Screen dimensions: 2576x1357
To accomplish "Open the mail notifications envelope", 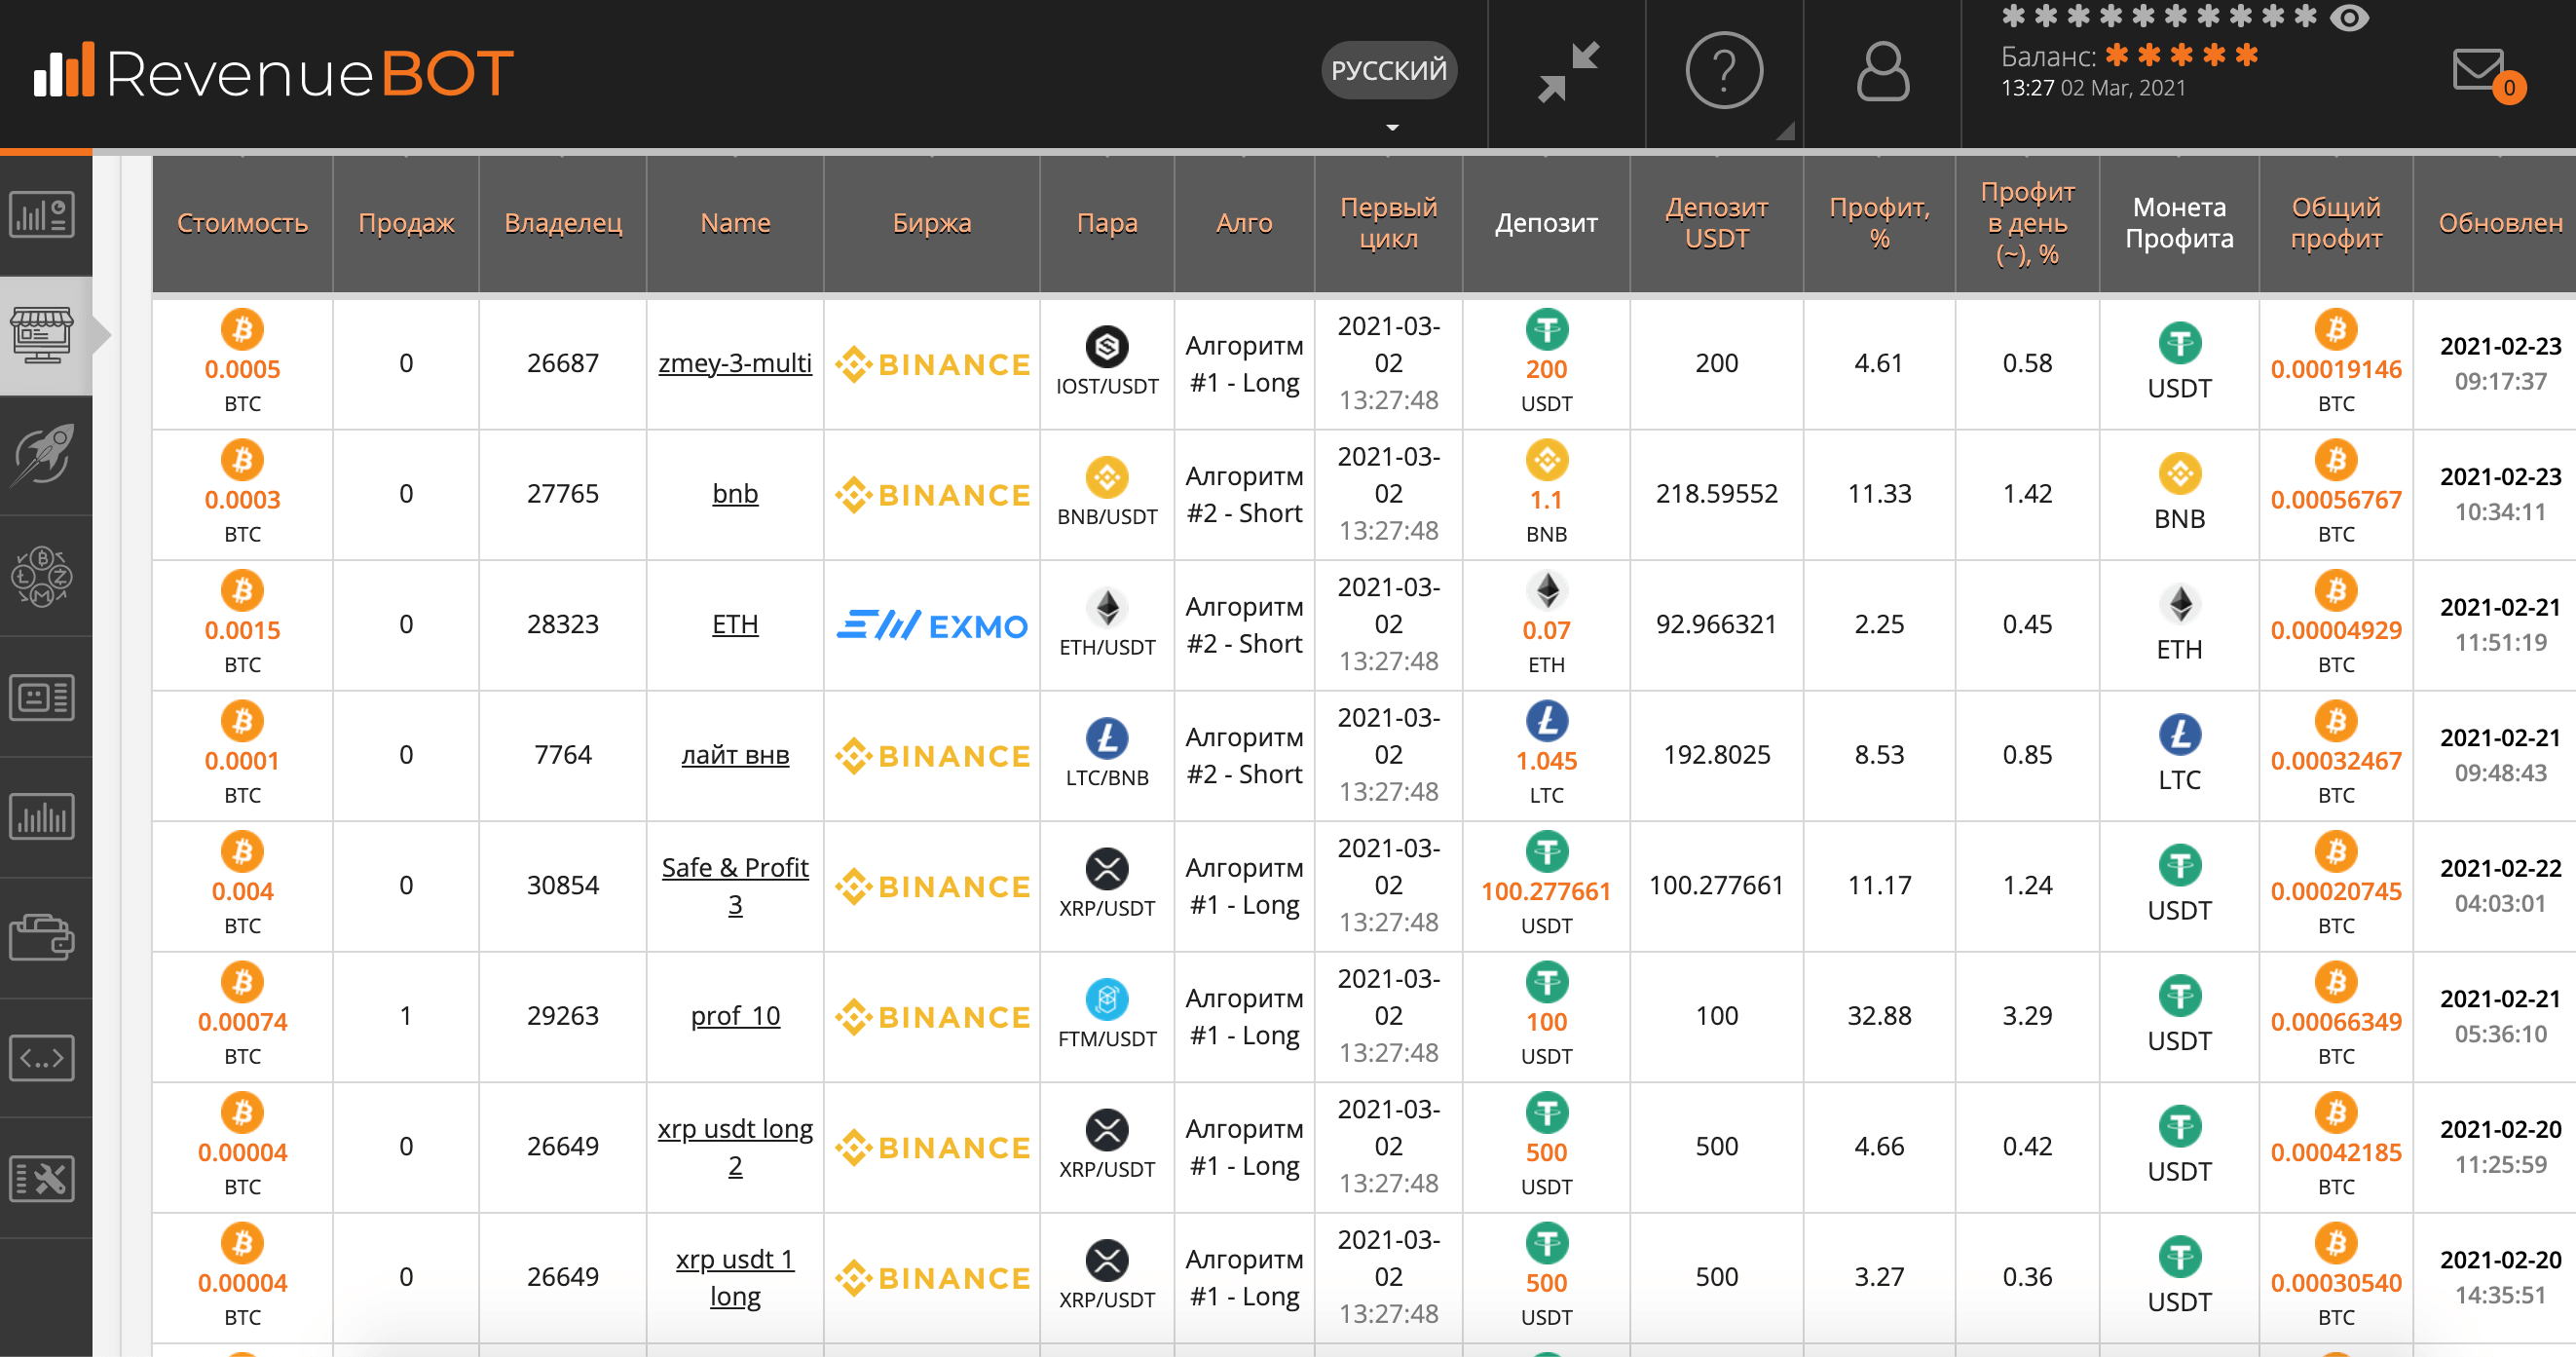I will (2480, 71).
